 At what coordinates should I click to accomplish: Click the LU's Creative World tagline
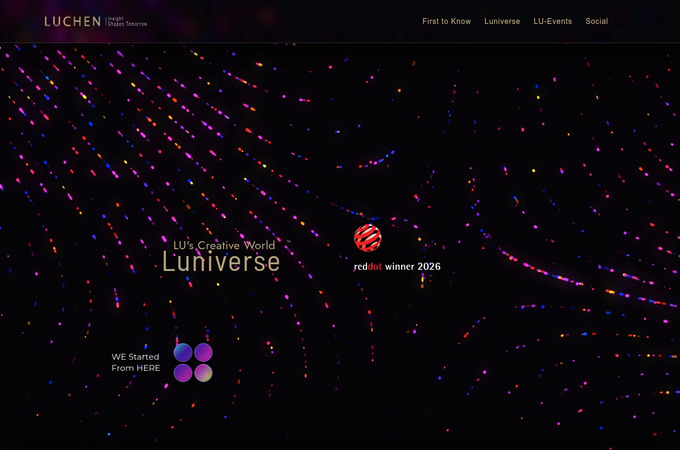click(x=224, y=245)
